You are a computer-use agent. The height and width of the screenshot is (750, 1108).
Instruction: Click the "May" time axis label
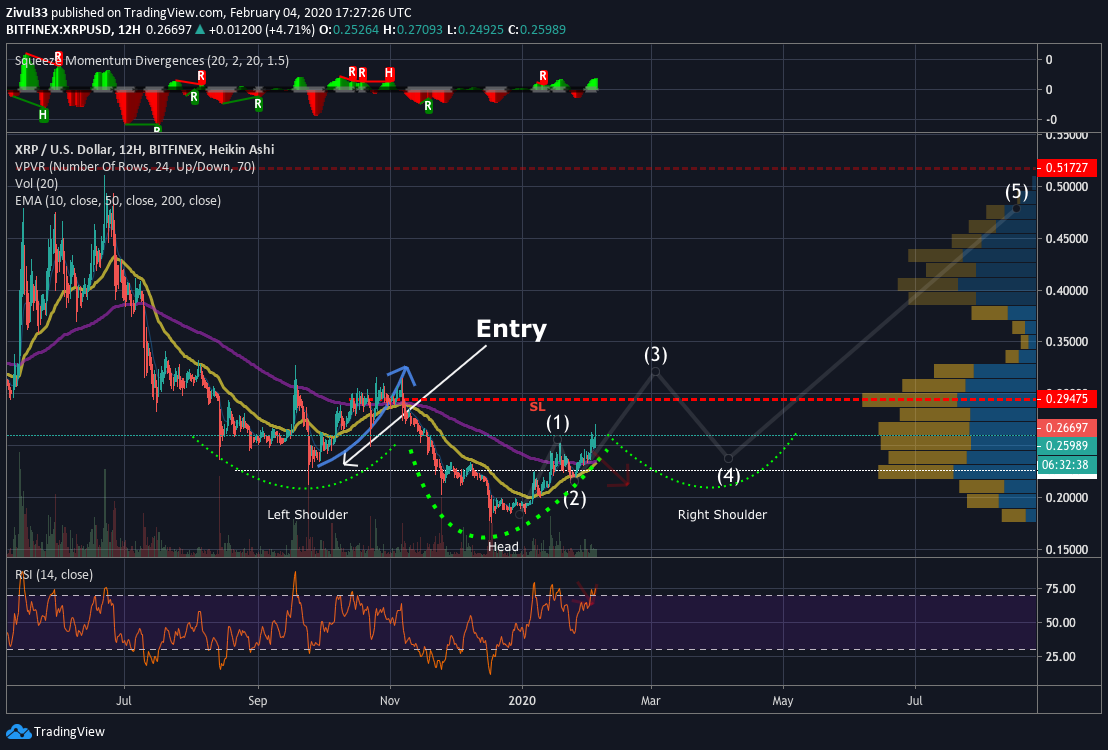pyautogui.click(x=783, y=701)
